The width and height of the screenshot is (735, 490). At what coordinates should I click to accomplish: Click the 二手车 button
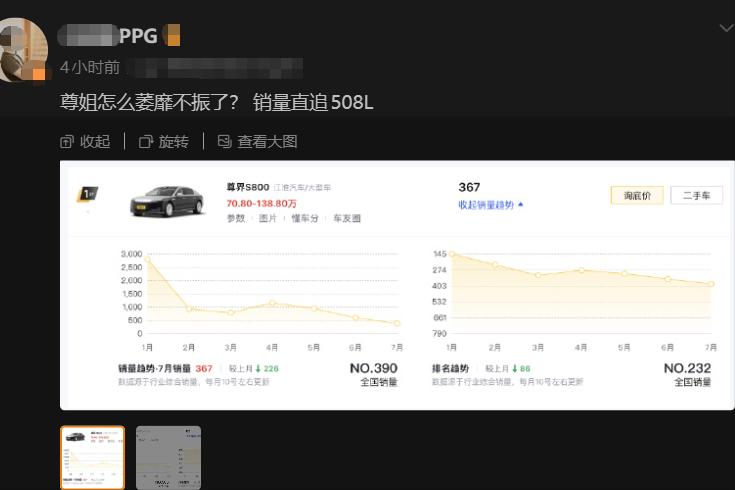697,196
